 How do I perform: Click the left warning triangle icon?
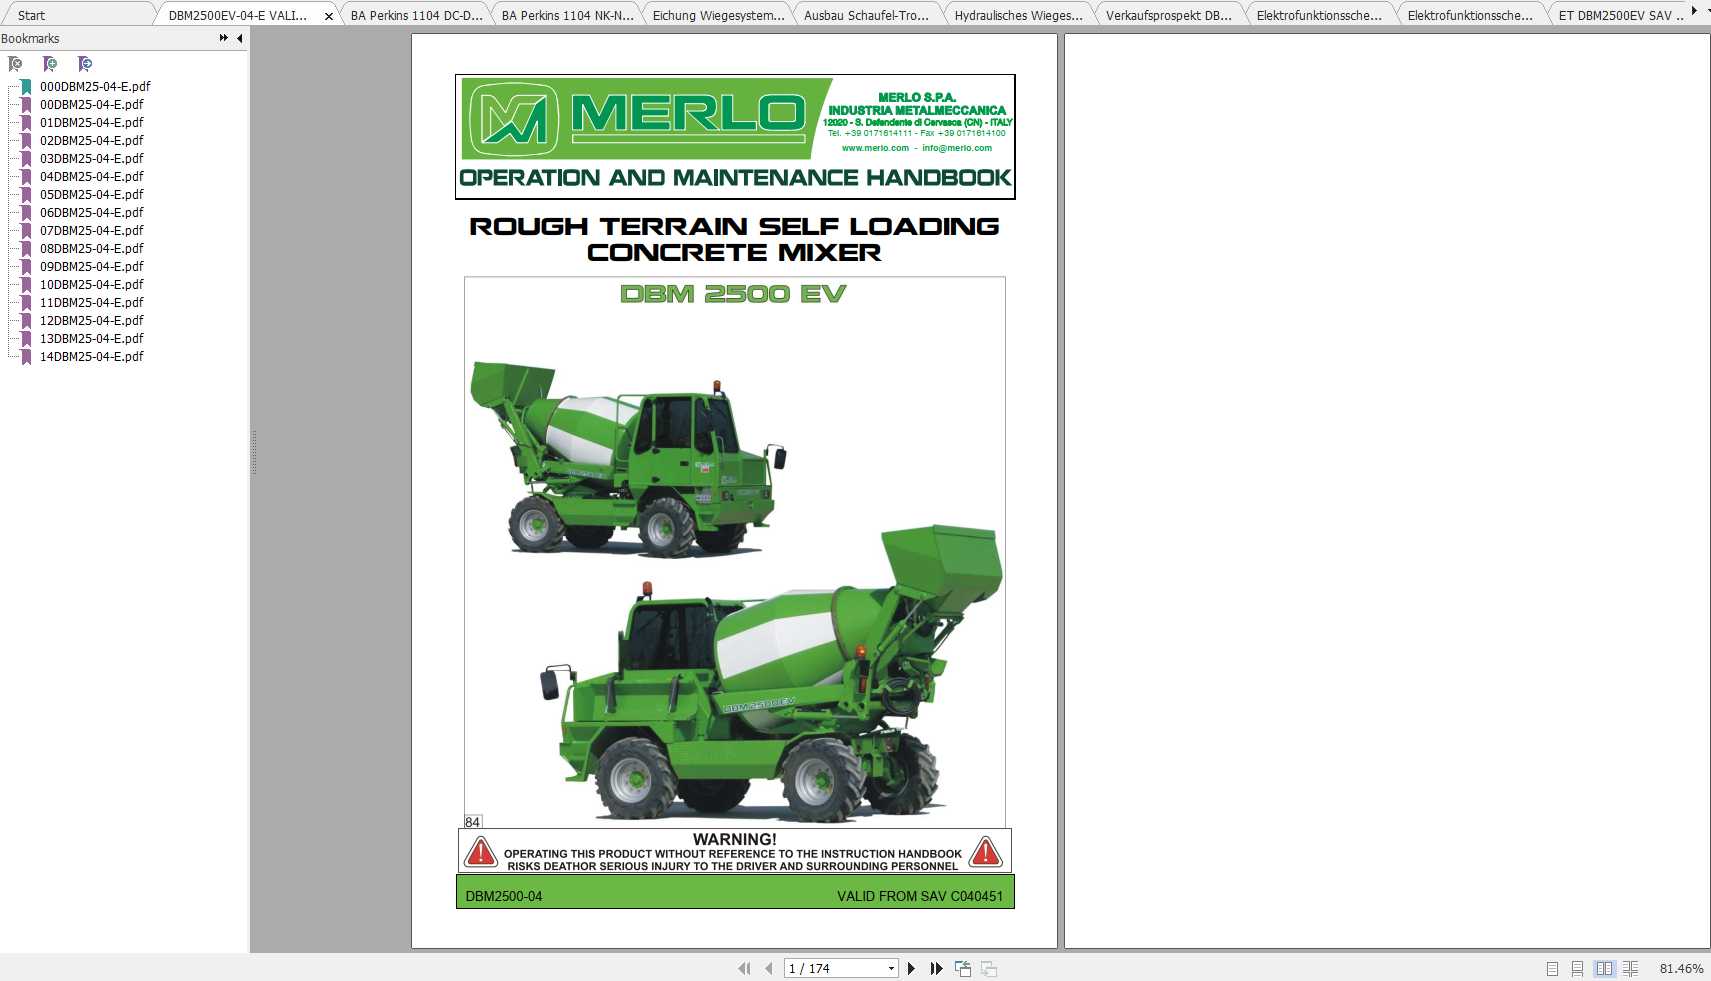tap(481, 852)
